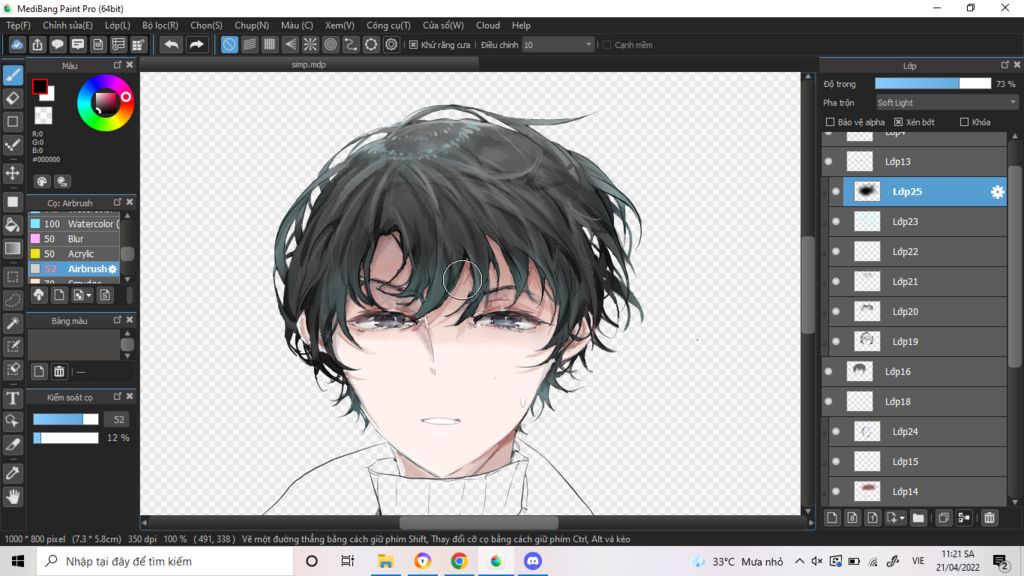
Task: Open the Pha trộn Soft Light dropdown
Action: click(947, 103)
